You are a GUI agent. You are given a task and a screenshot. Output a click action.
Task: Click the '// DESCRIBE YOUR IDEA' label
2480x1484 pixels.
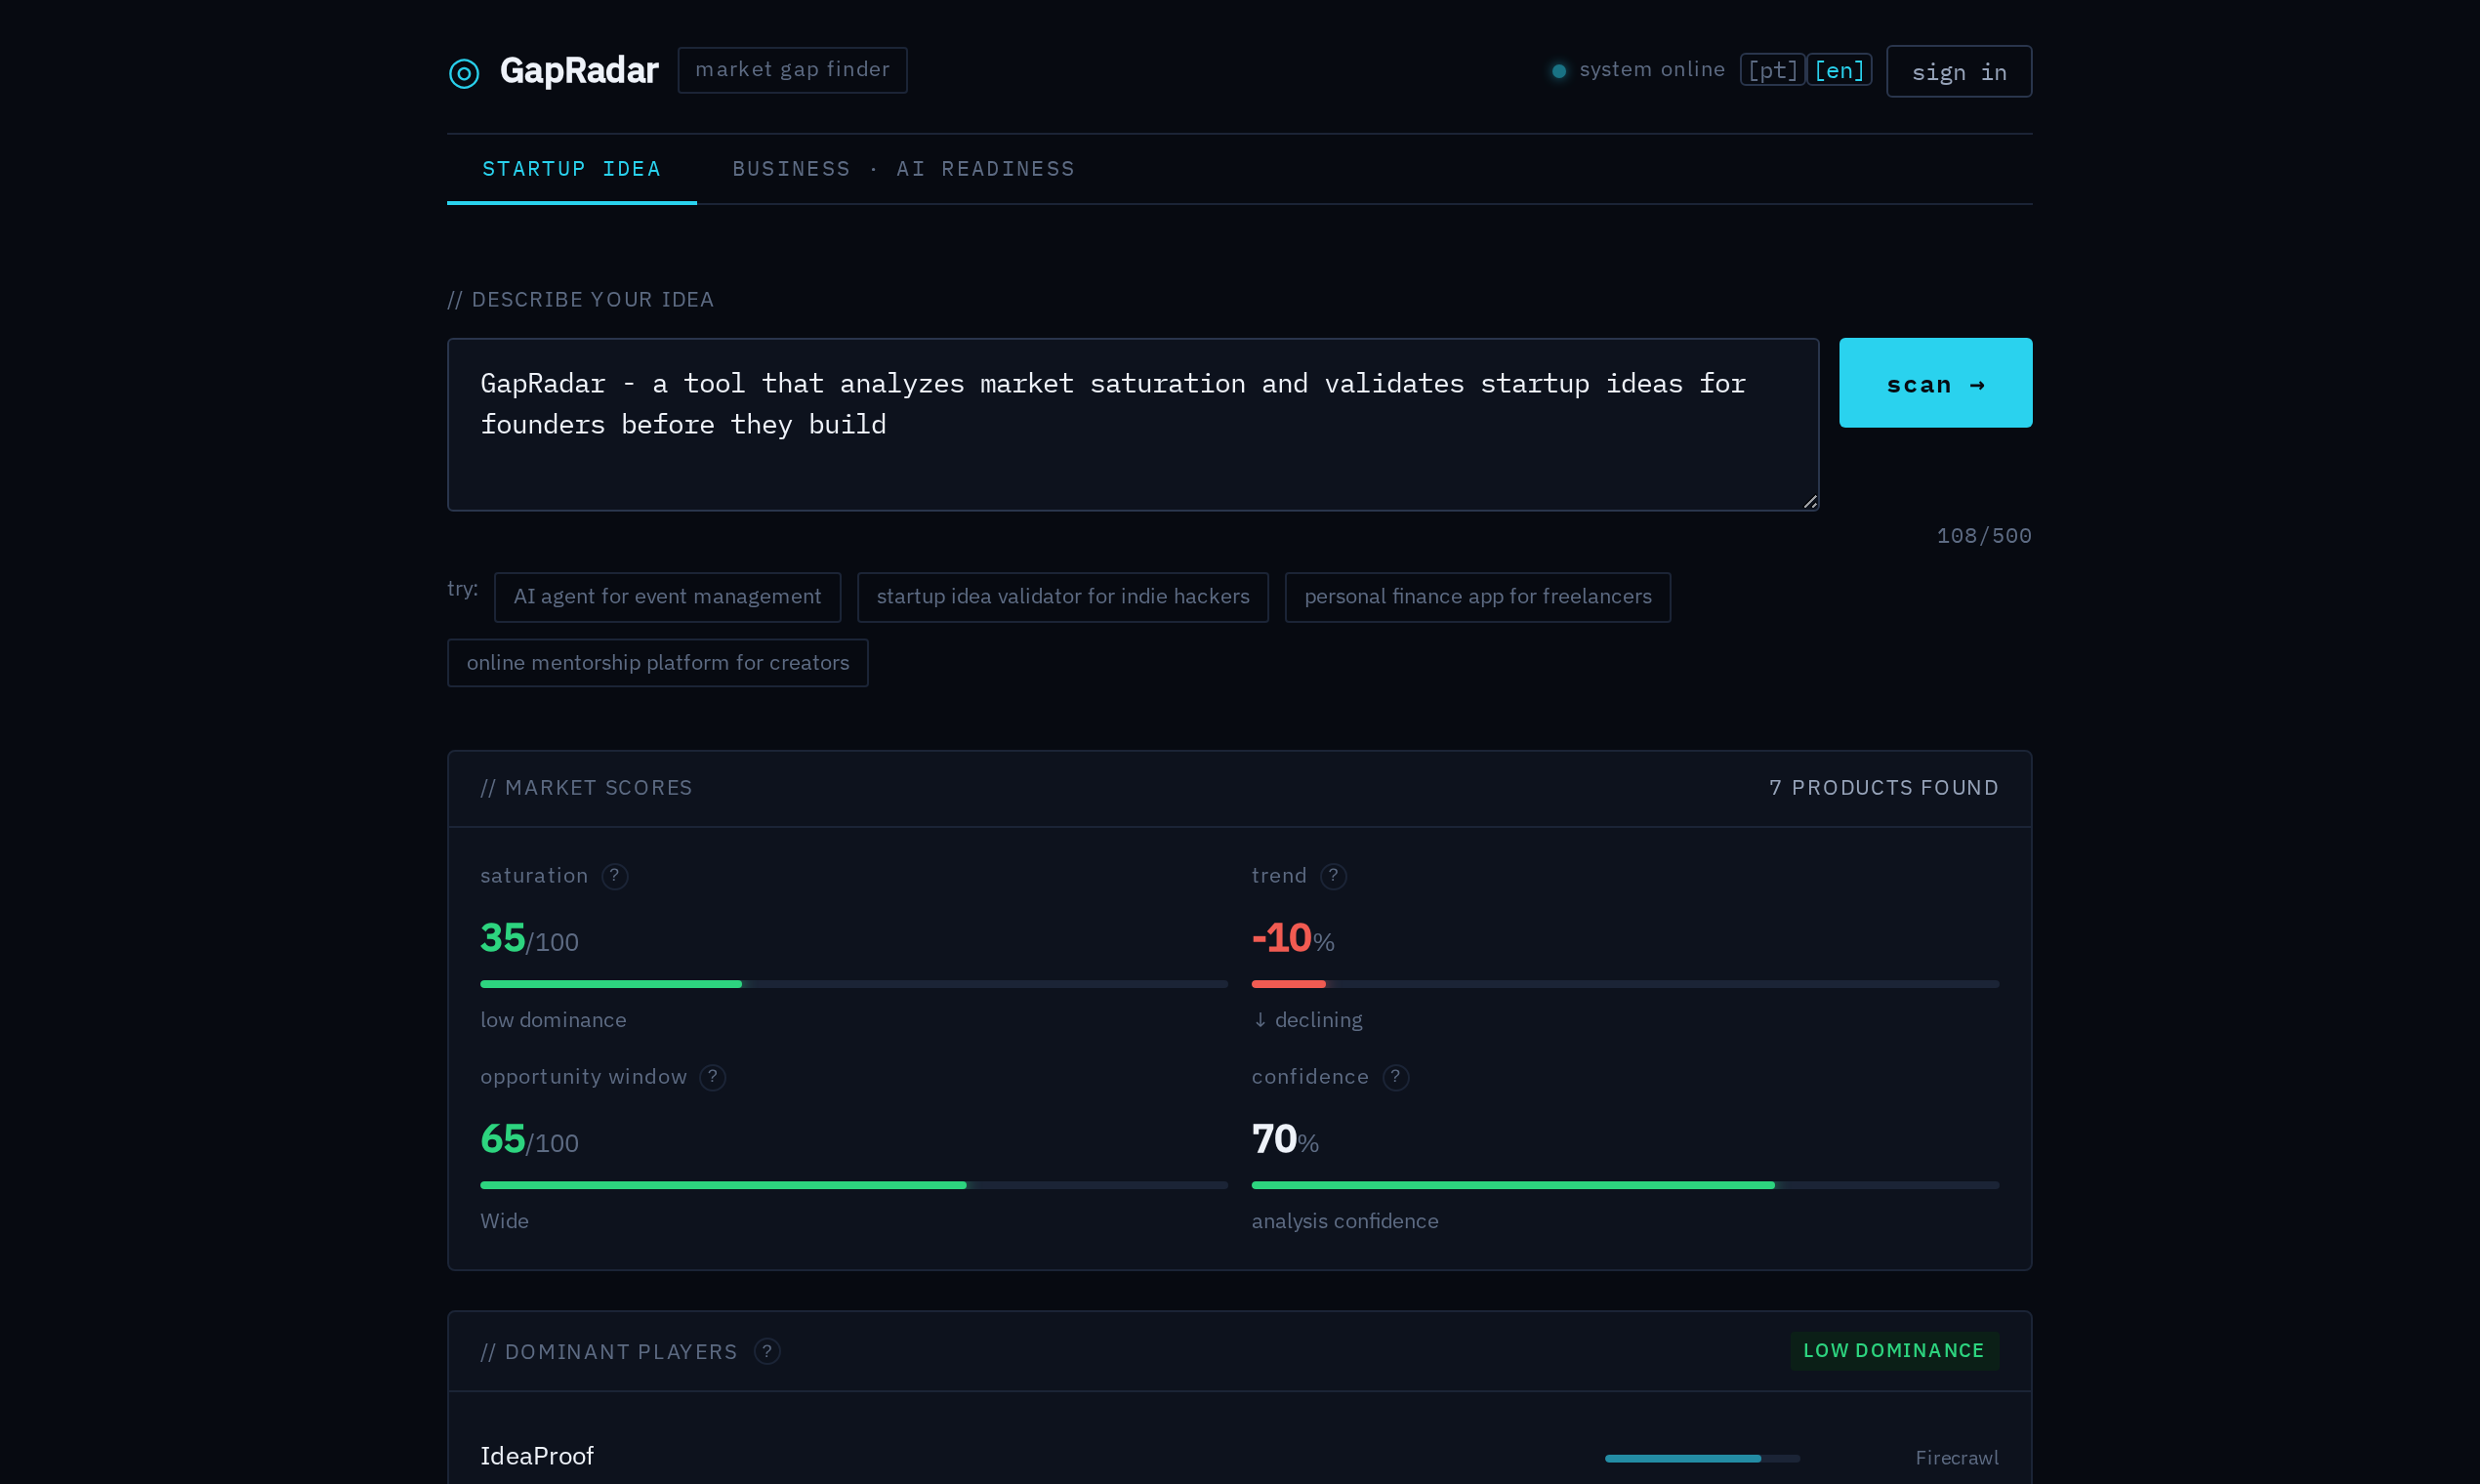pyautogui.click(x=580, y=300)
